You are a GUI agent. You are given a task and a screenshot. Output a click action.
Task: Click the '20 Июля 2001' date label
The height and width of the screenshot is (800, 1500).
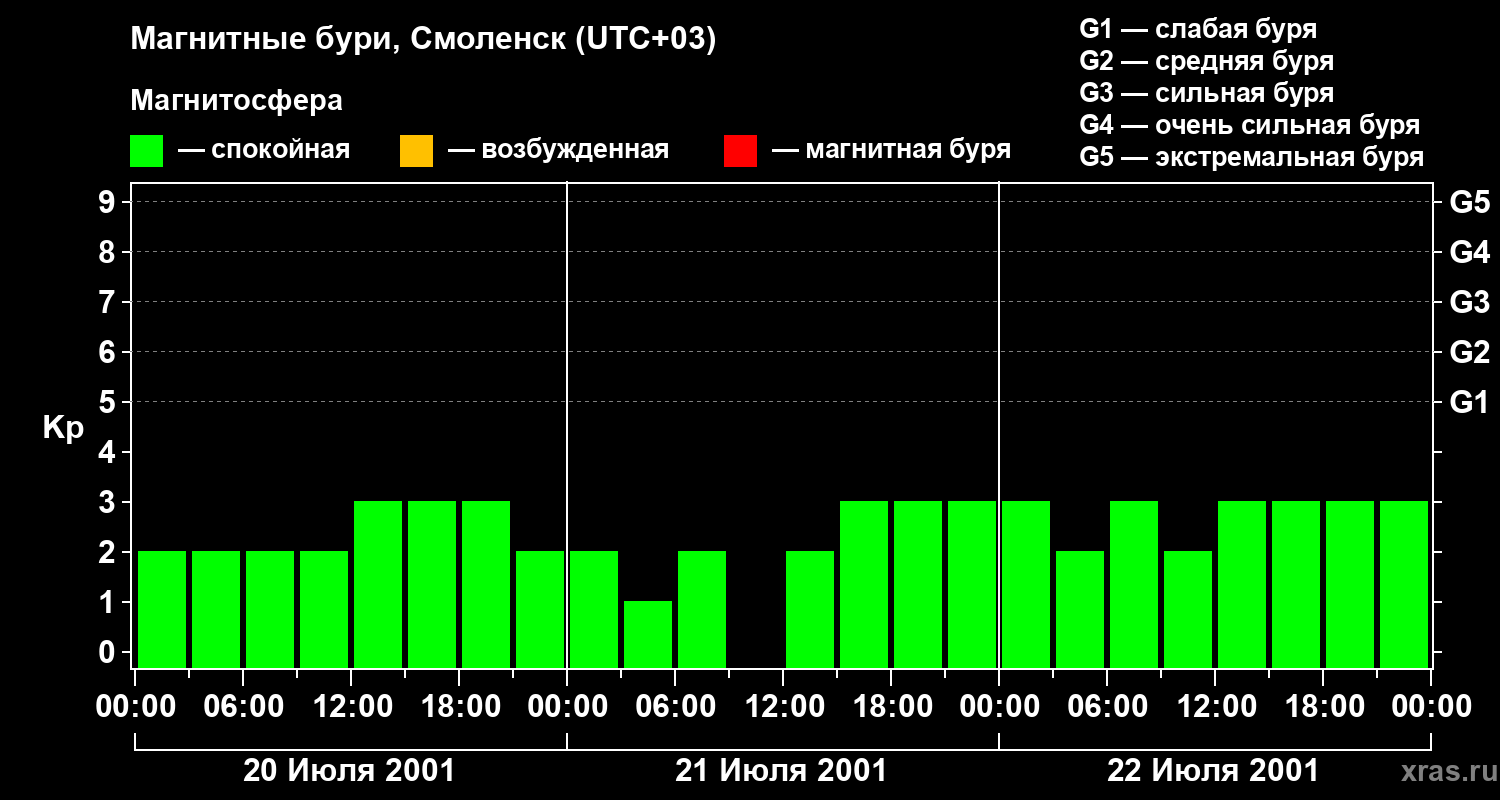pyautogui.click(x=349, y=771)
